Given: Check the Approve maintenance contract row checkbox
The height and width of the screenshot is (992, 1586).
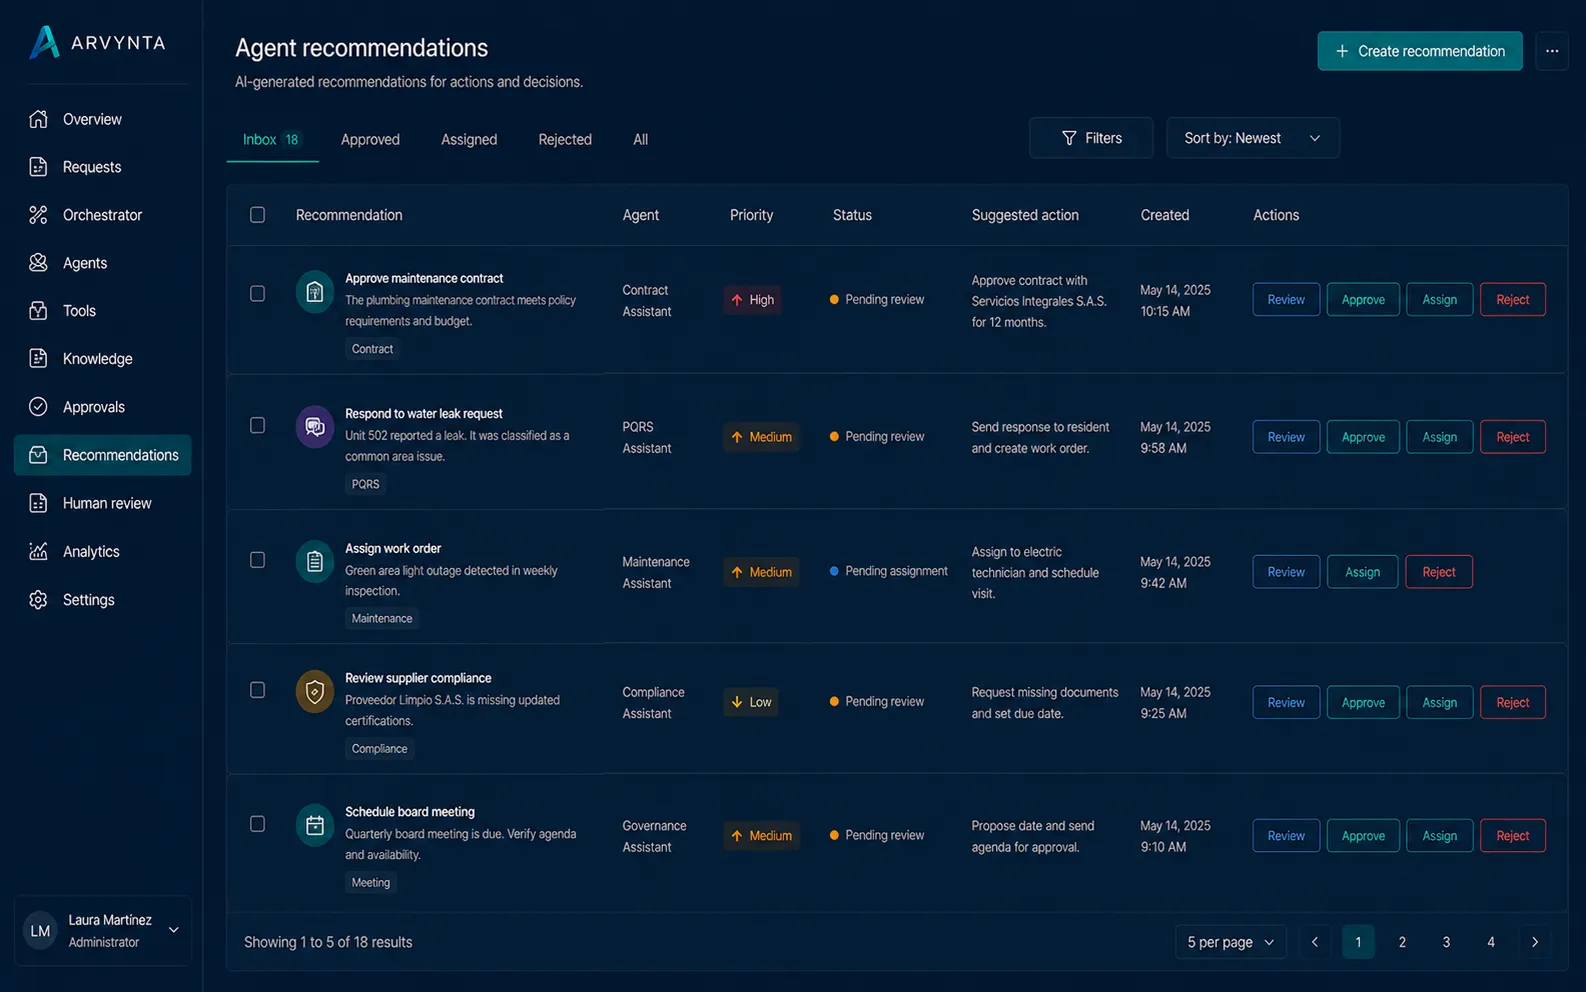Looking at the screenshot, I should tap(258, 294).
